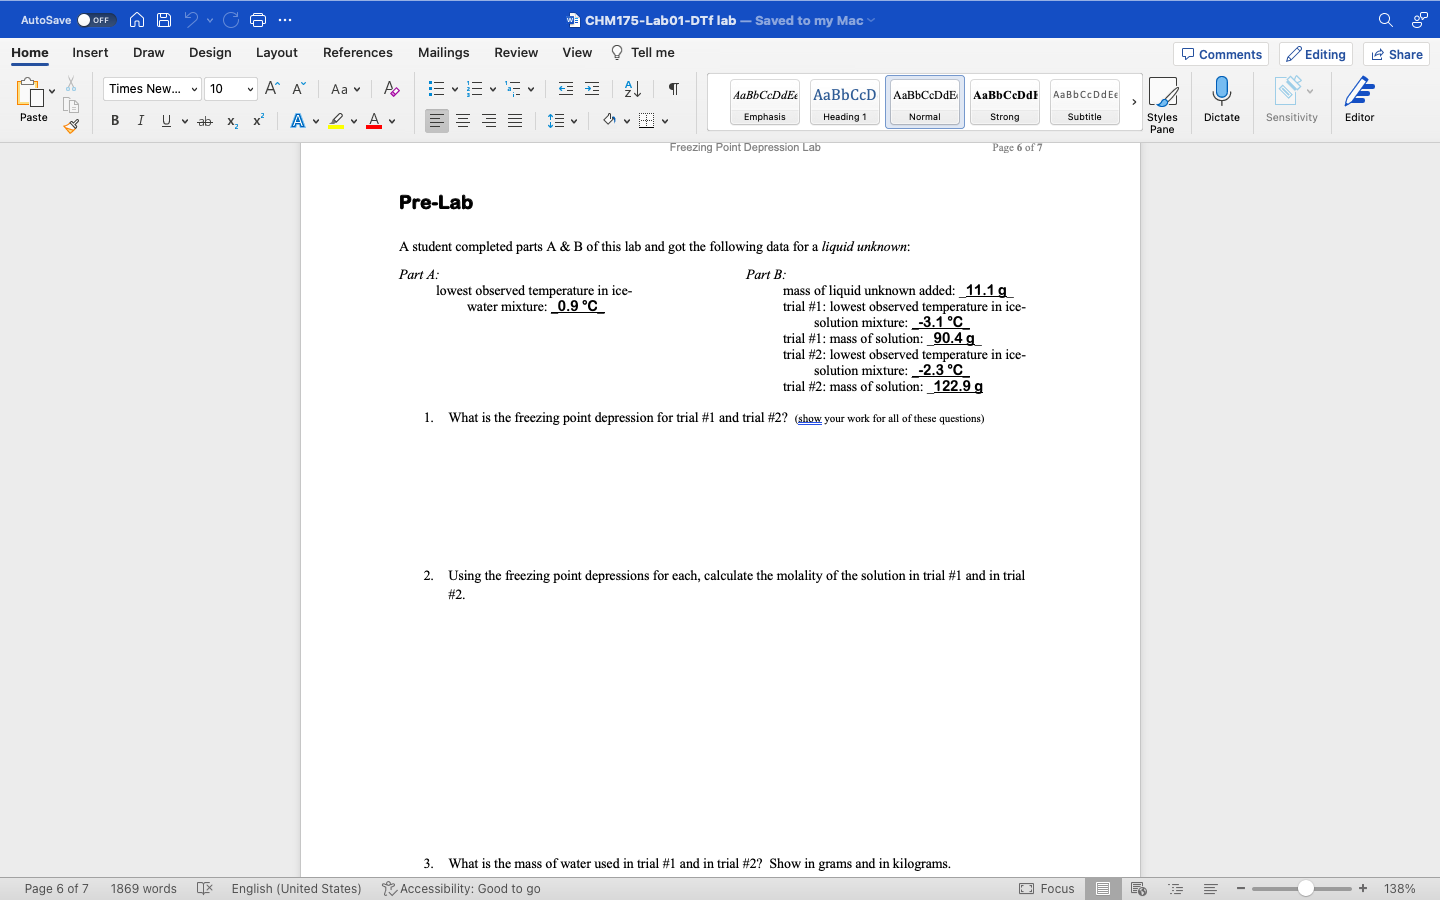Open the search magnifier icon
The image size is (1440, 900).
click(1385, 20)
